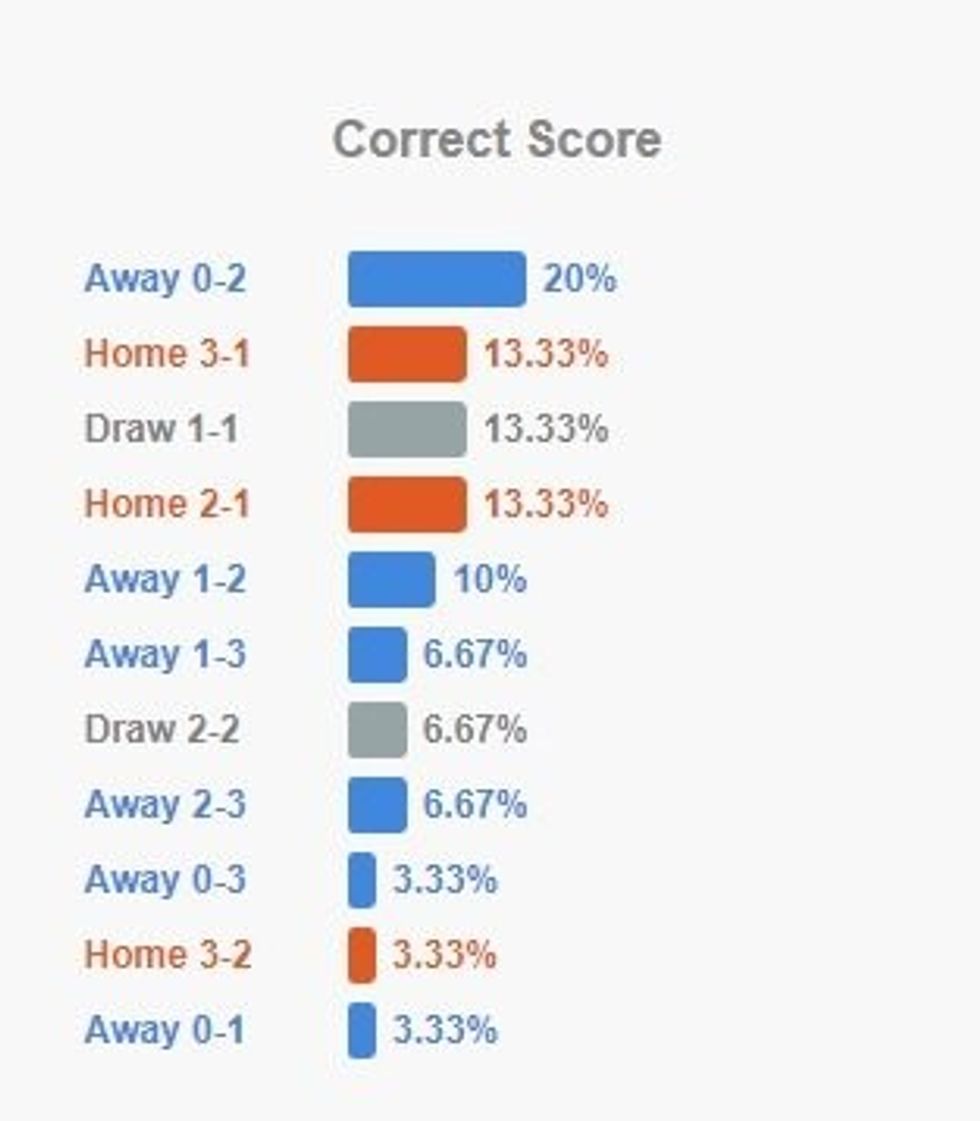Click the 20% value beside Away 0-2
Viewport: 980px width, 1121px height.
[x=580, y=279]
